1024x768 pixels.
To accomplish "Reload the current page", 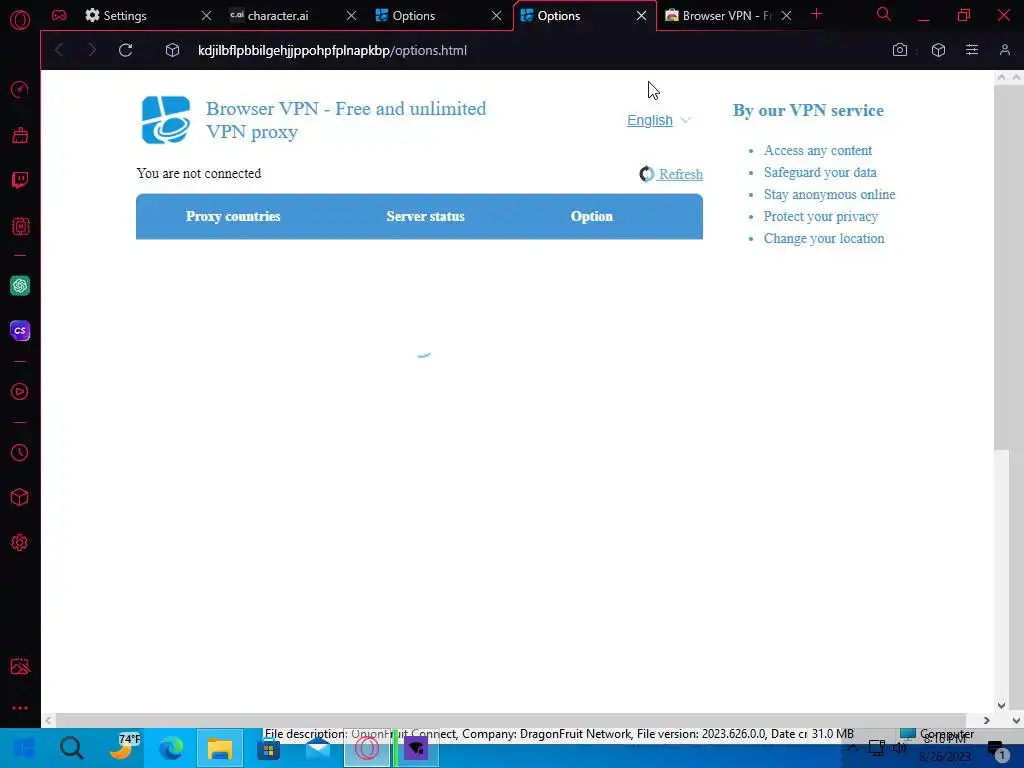I will tap(125, 50).
